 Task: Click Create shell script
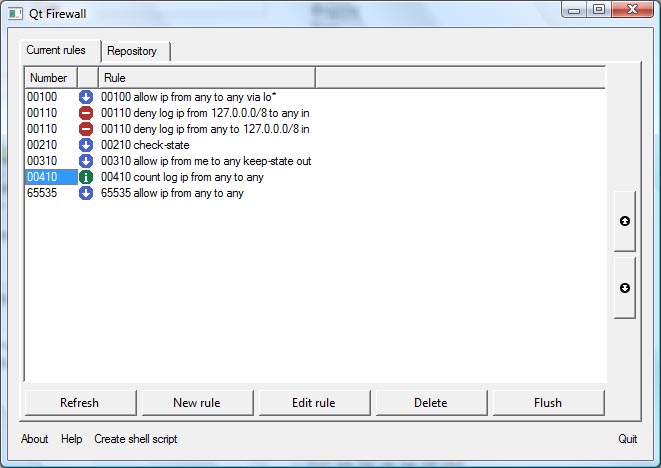[x=136, y=439]
